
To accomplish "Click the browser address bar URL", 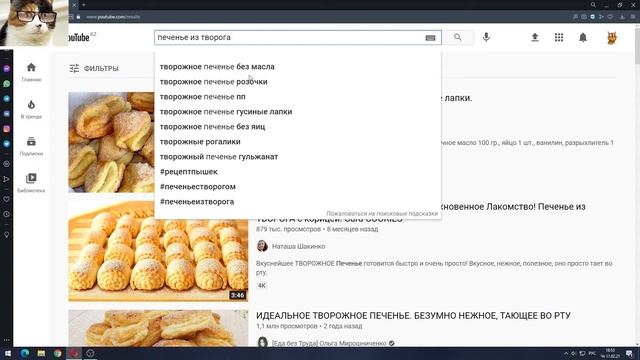I will click(113, 17).
